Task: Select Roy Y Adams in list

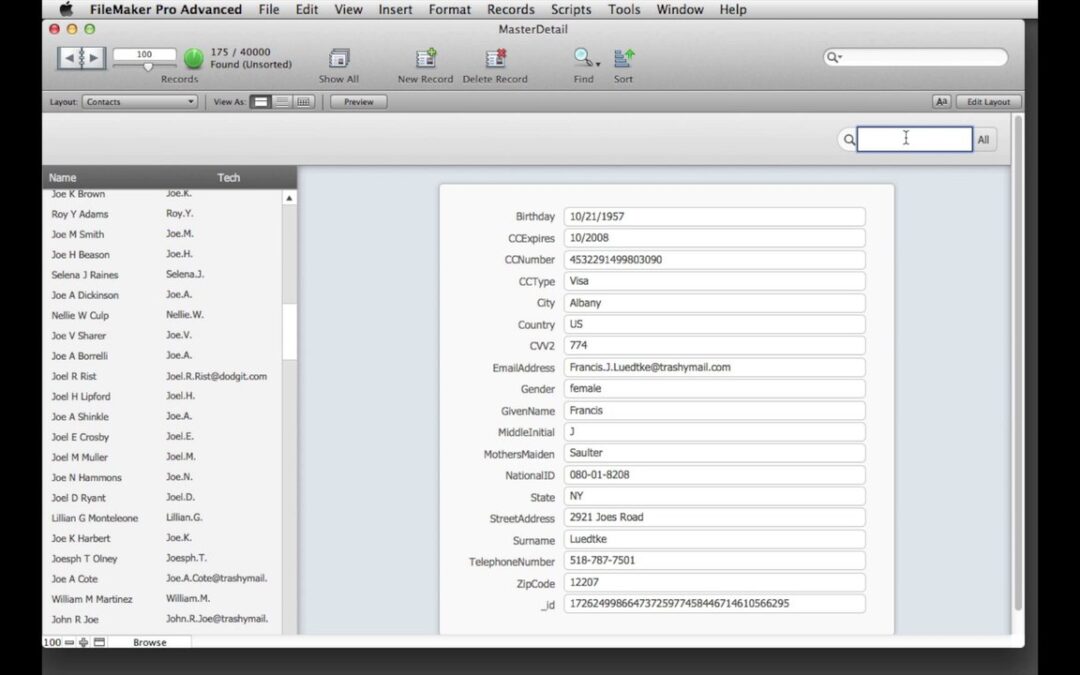Action: pos(80,214)
